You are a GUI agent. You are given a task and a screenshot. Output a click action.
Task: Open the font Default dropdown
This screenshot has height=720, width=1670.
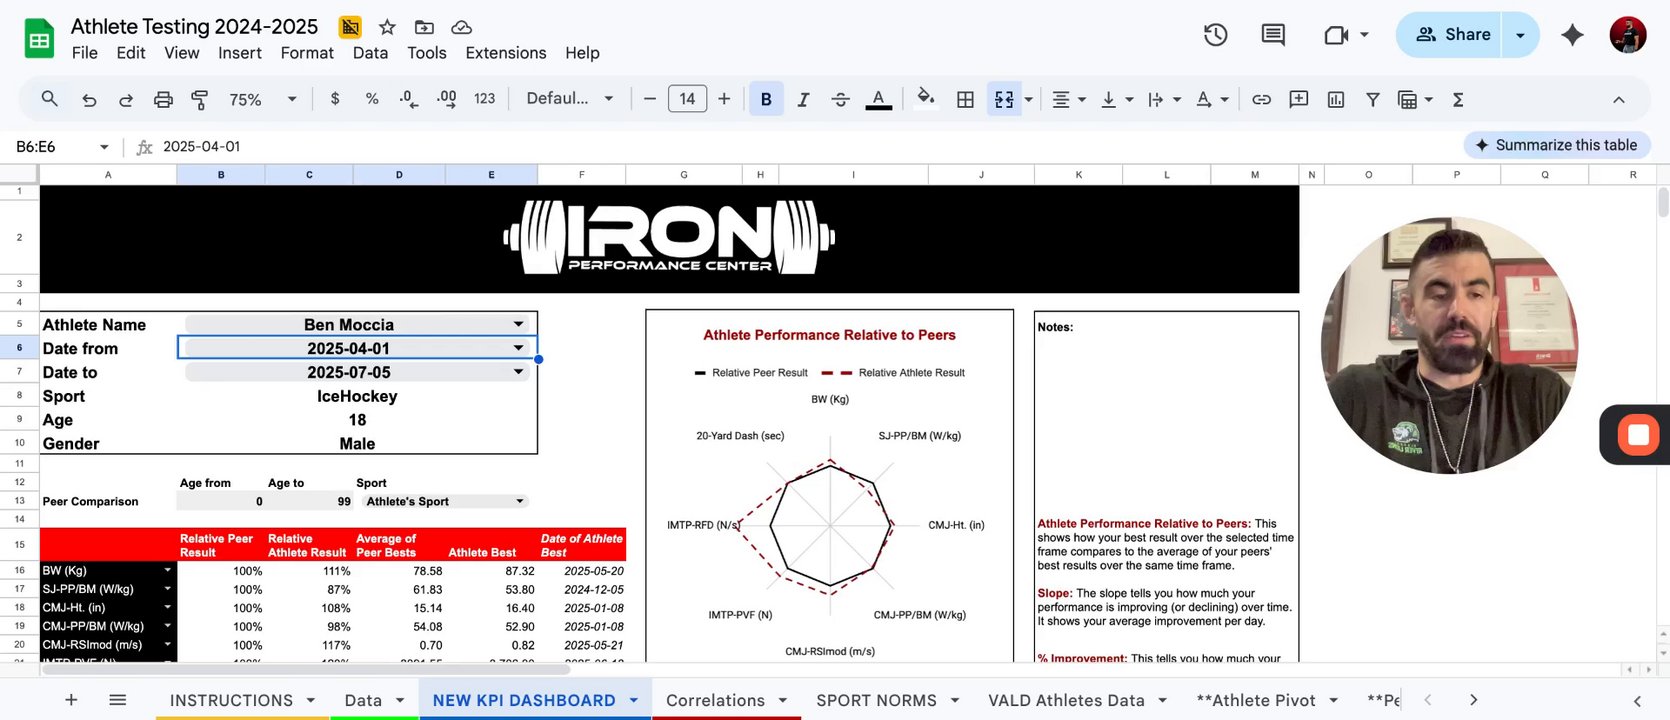[x=570, y=99]
